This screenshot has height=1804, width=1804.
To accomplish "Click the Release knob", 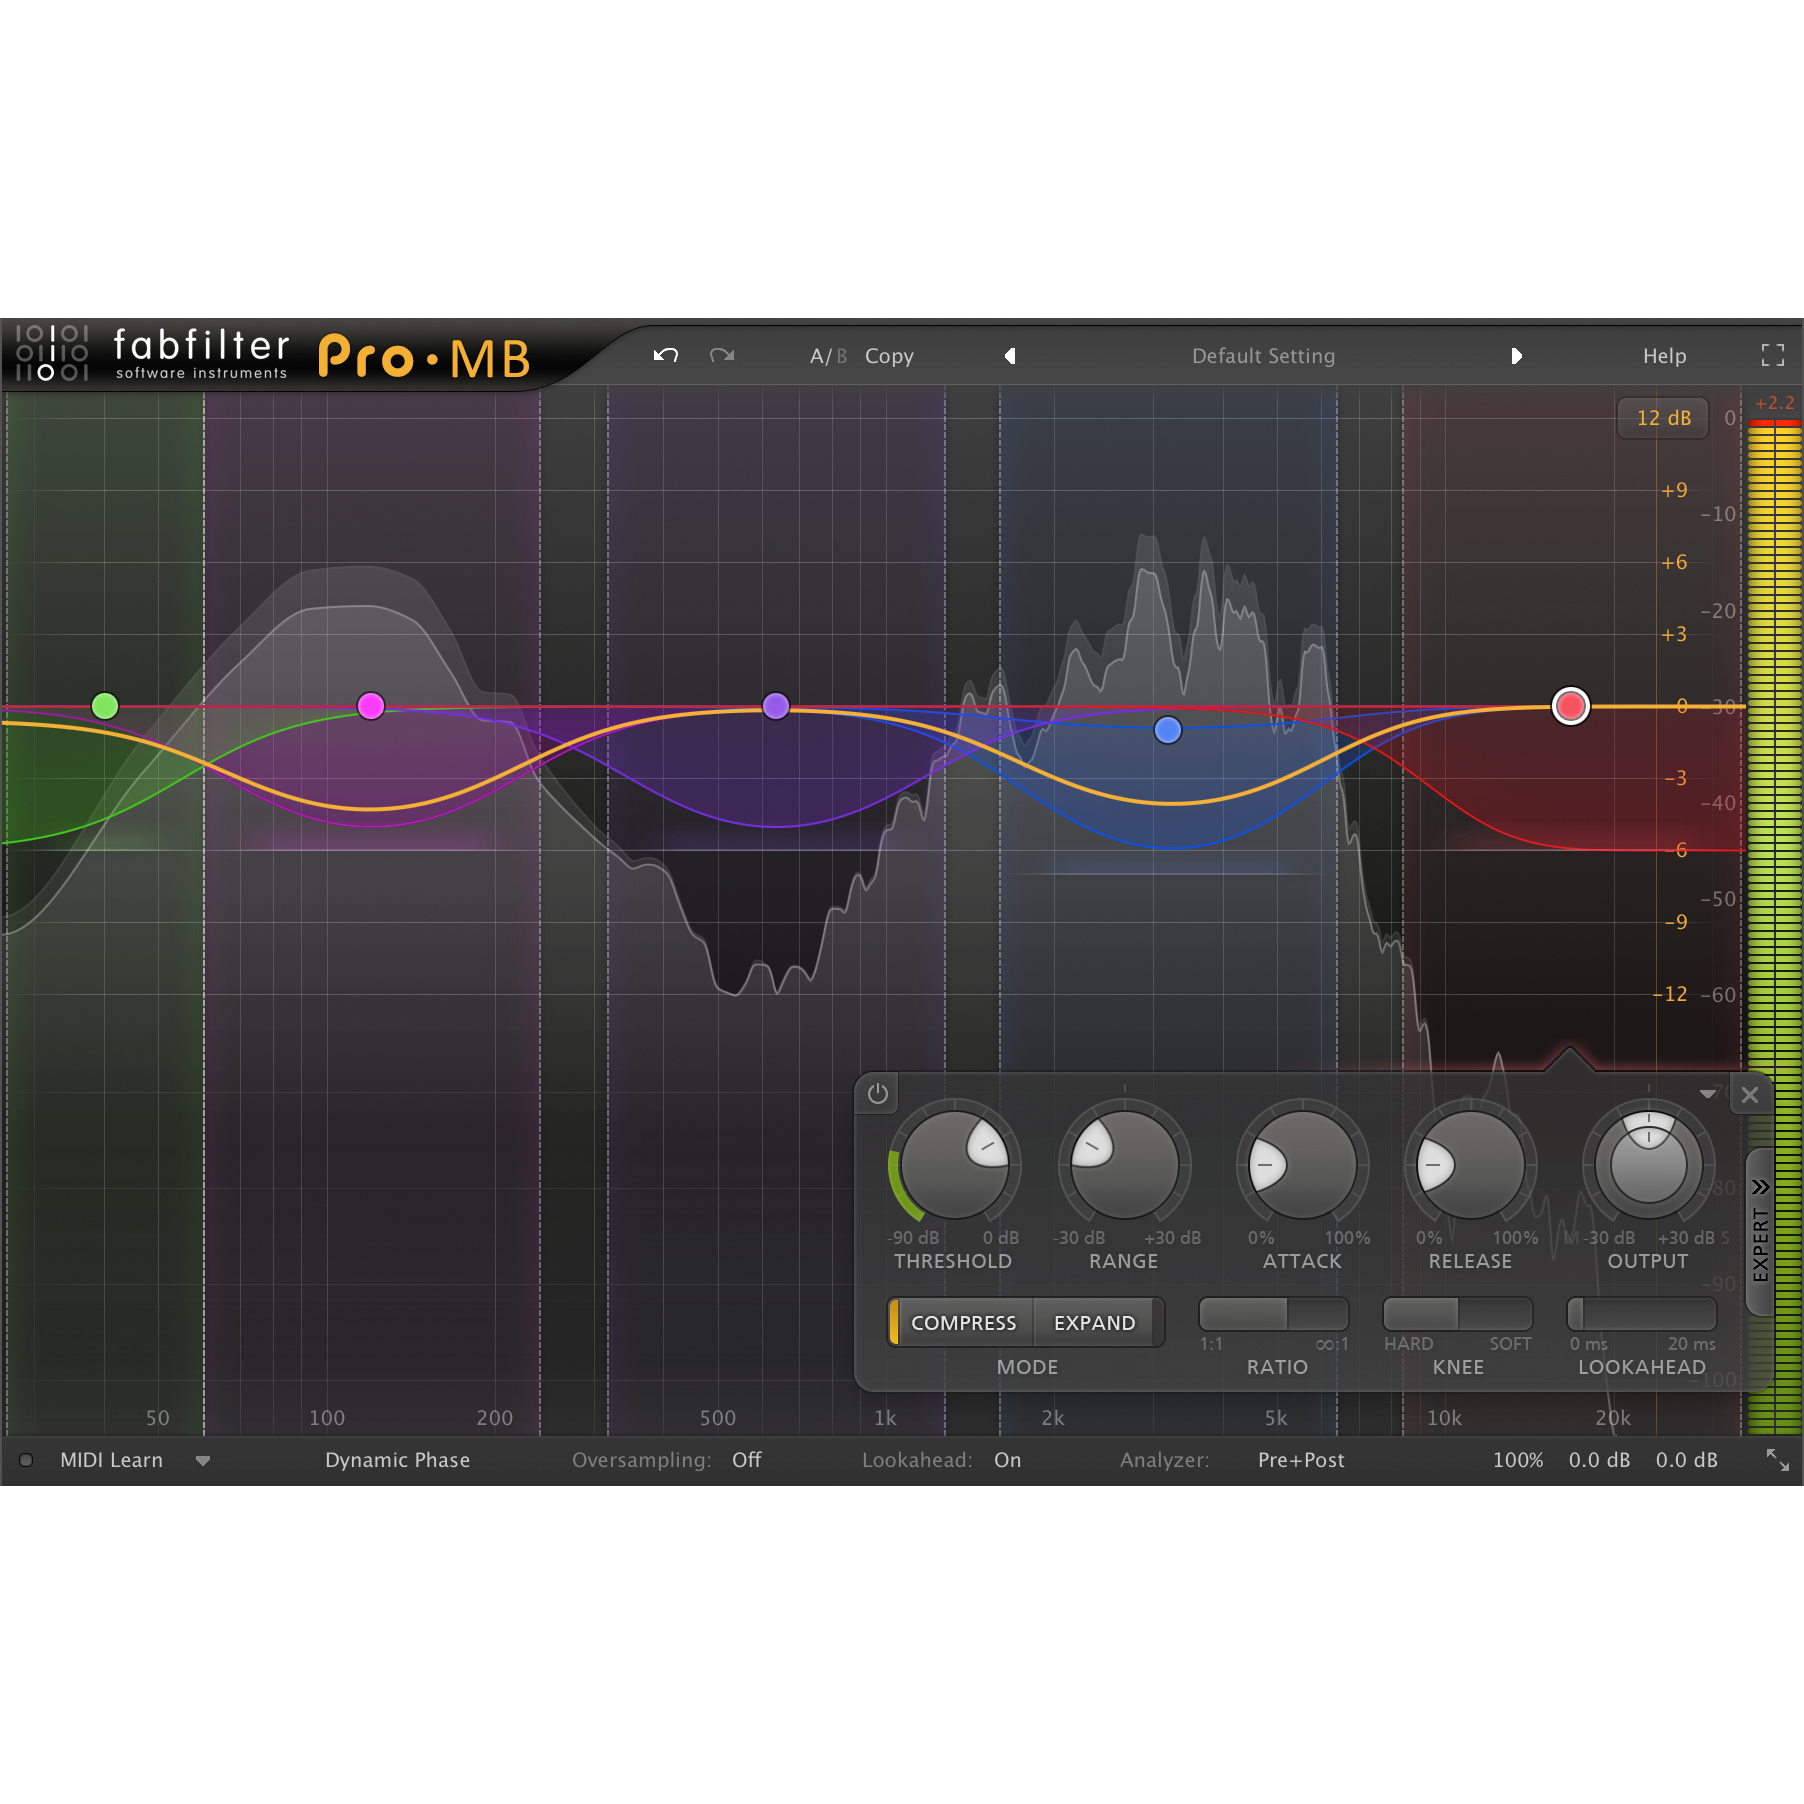I will [x=1470, y=1165].
